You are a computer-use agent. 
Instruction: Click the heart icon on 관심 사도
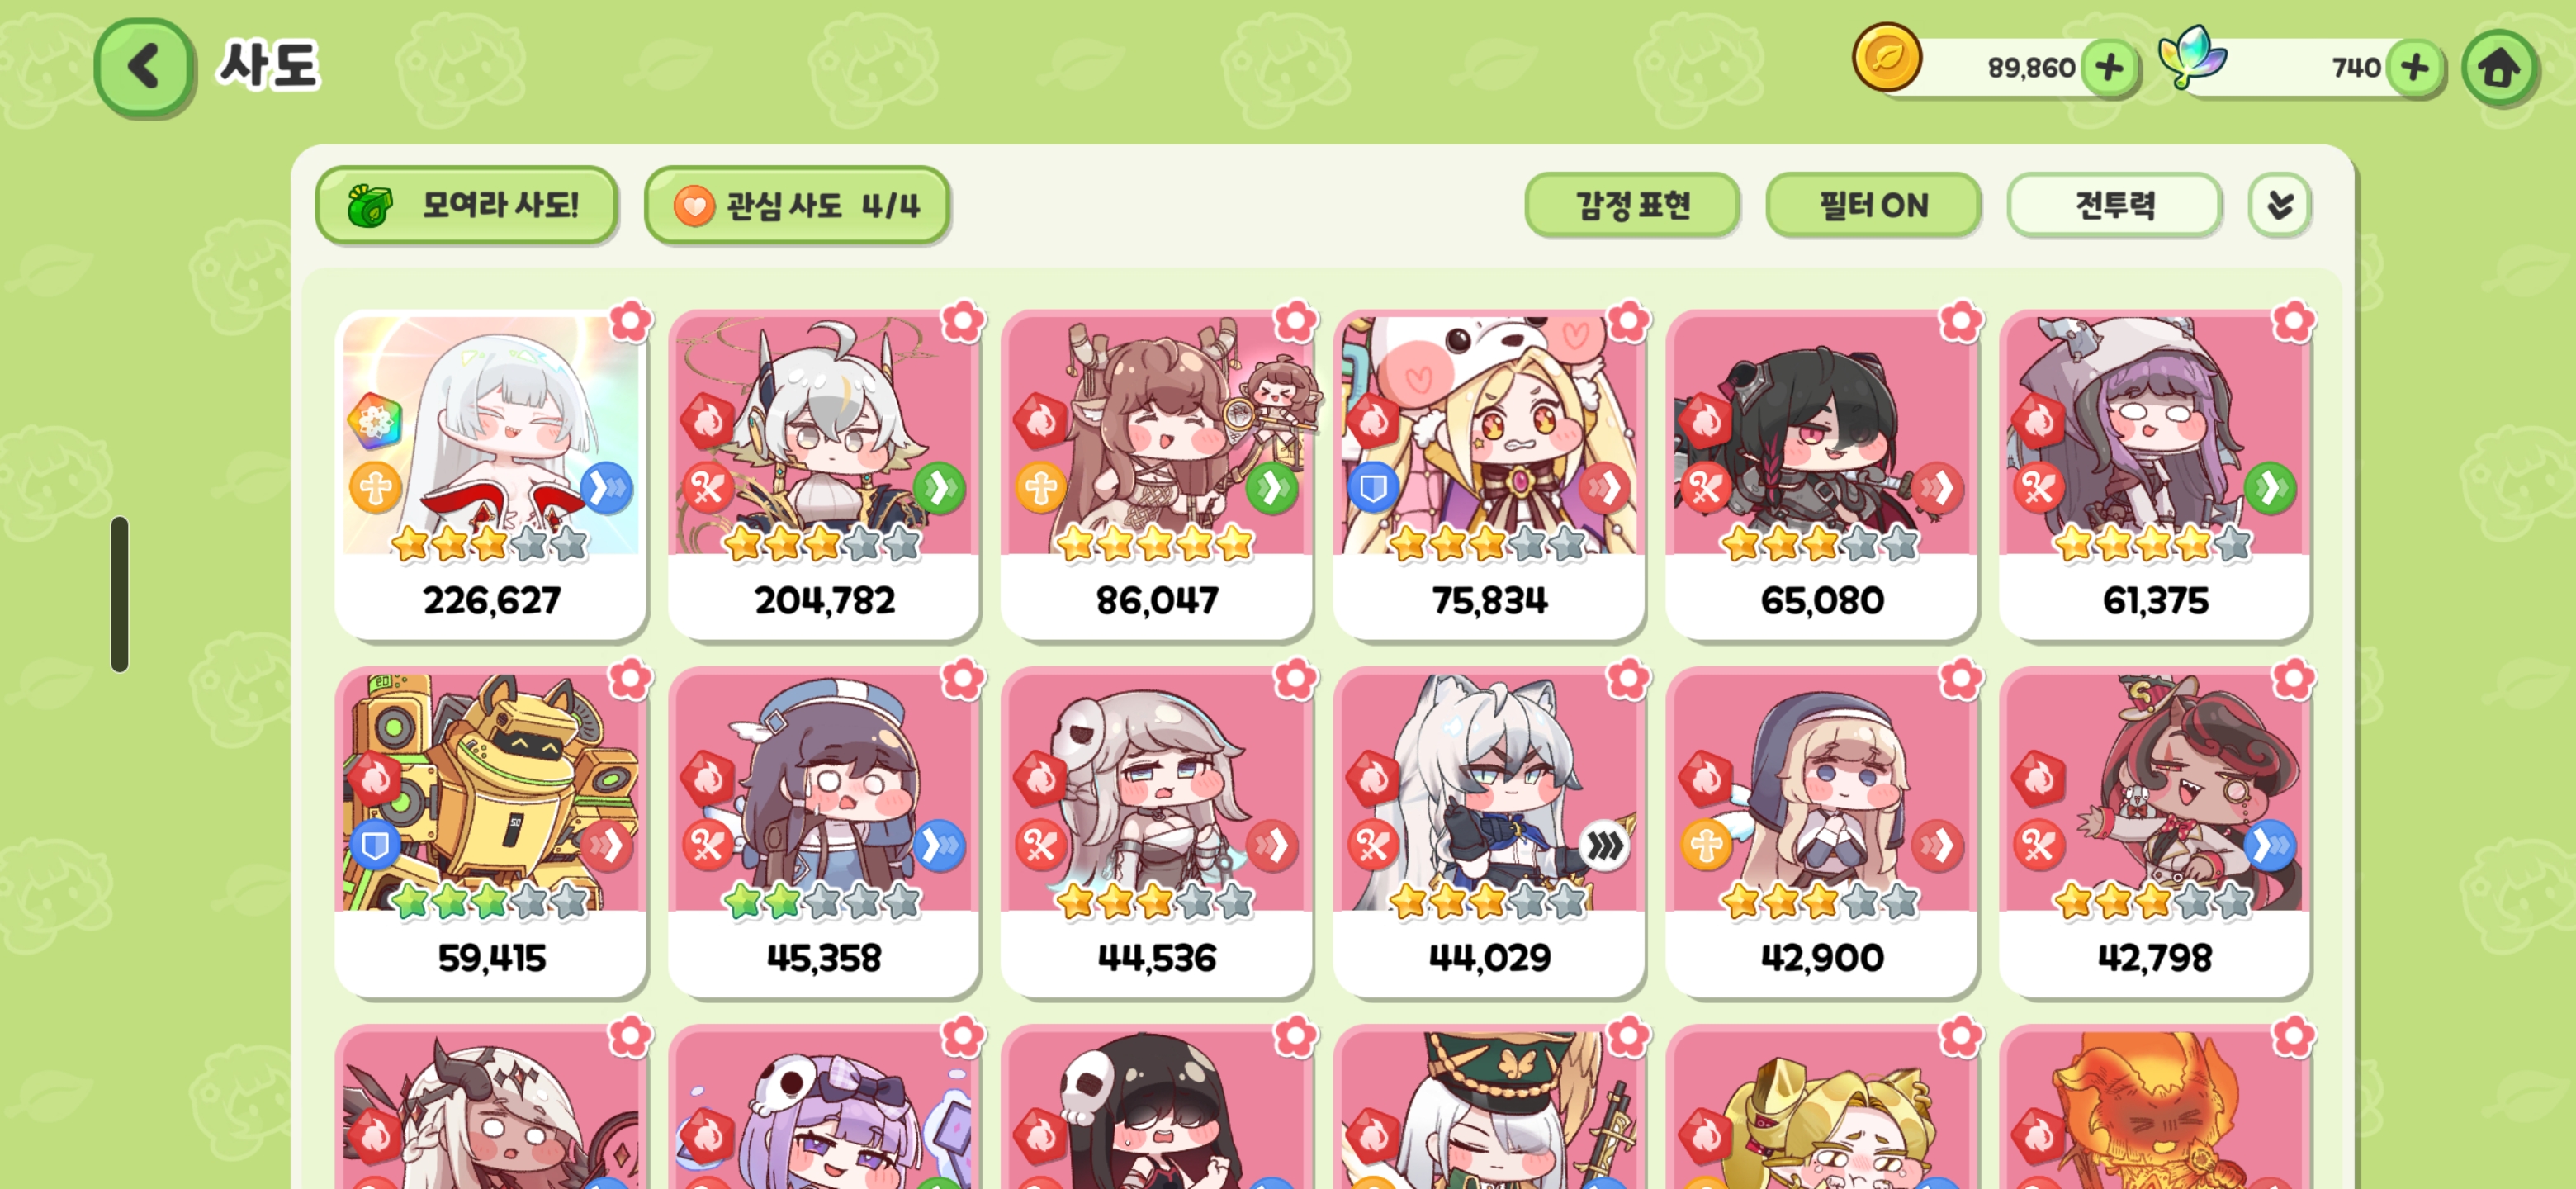[x=693, y=206]
